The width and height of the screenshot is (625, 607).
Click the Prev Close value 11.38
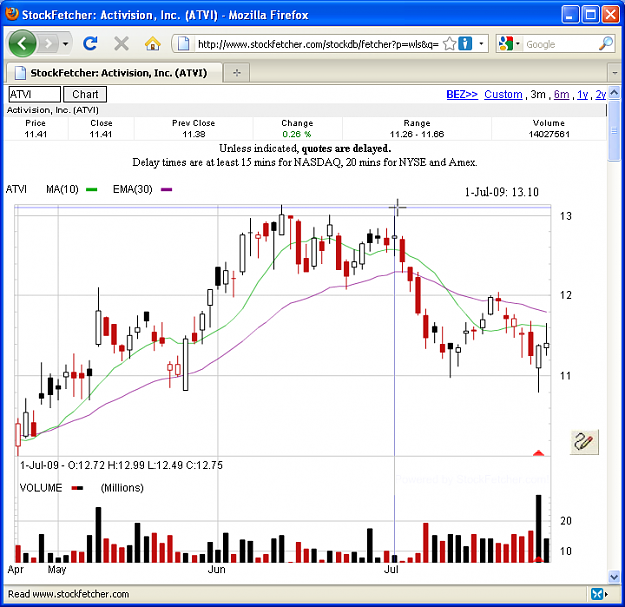[193, 134]
